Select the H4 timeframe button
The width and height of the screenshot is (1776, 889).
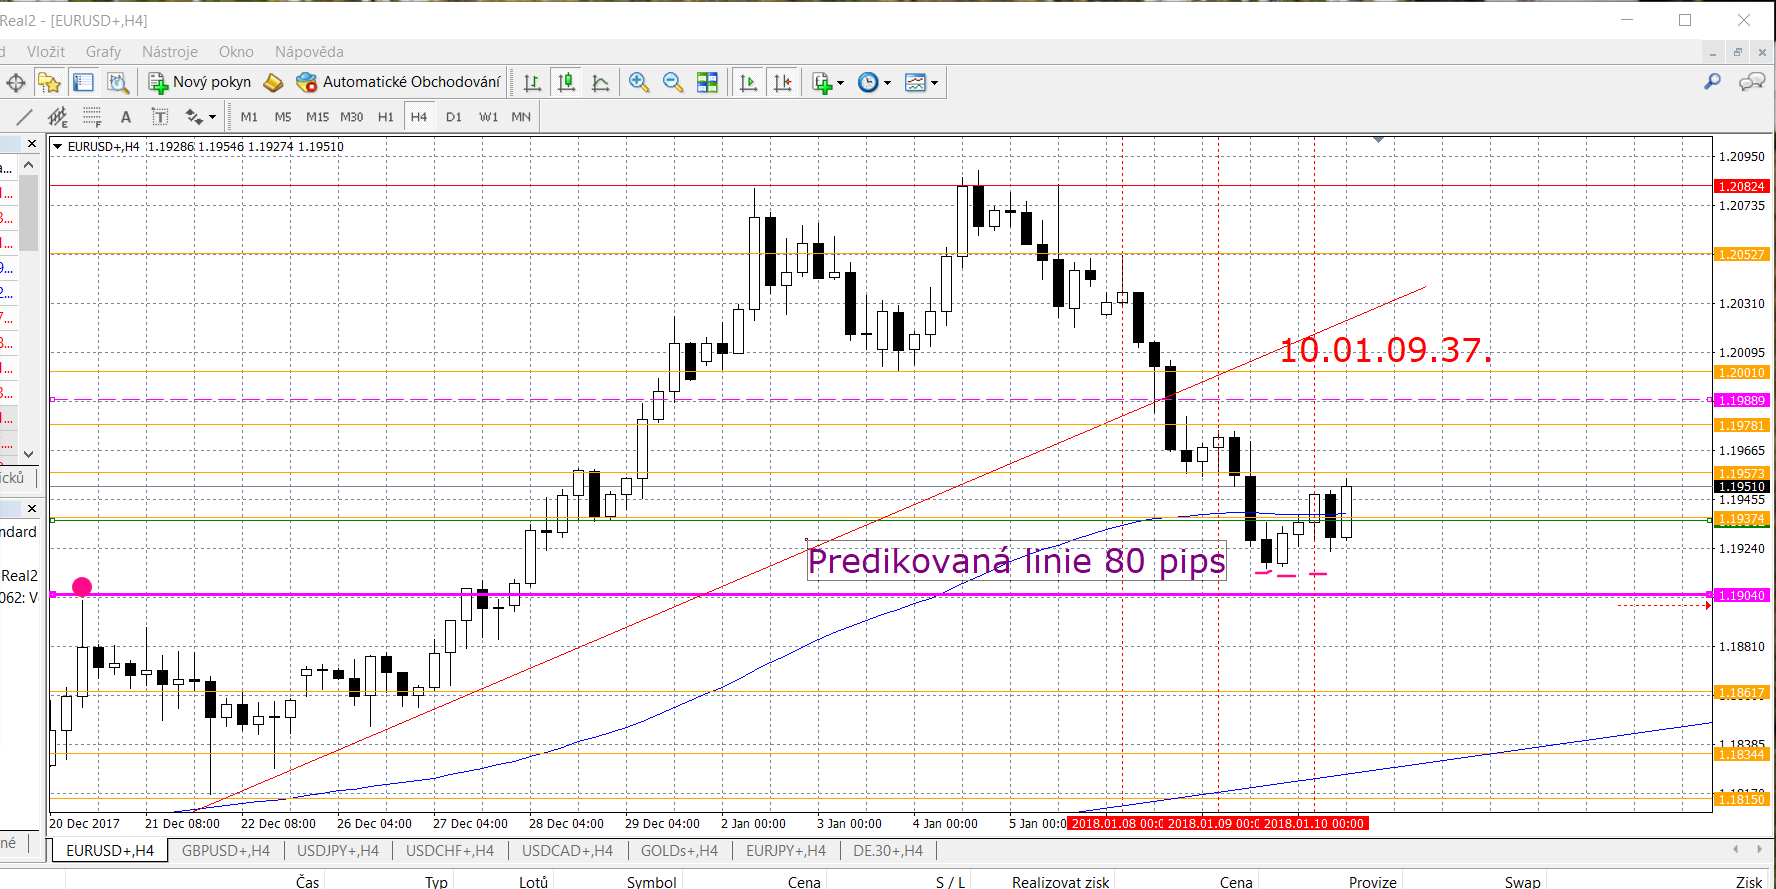pyautogui.click(x=419, y=117)
